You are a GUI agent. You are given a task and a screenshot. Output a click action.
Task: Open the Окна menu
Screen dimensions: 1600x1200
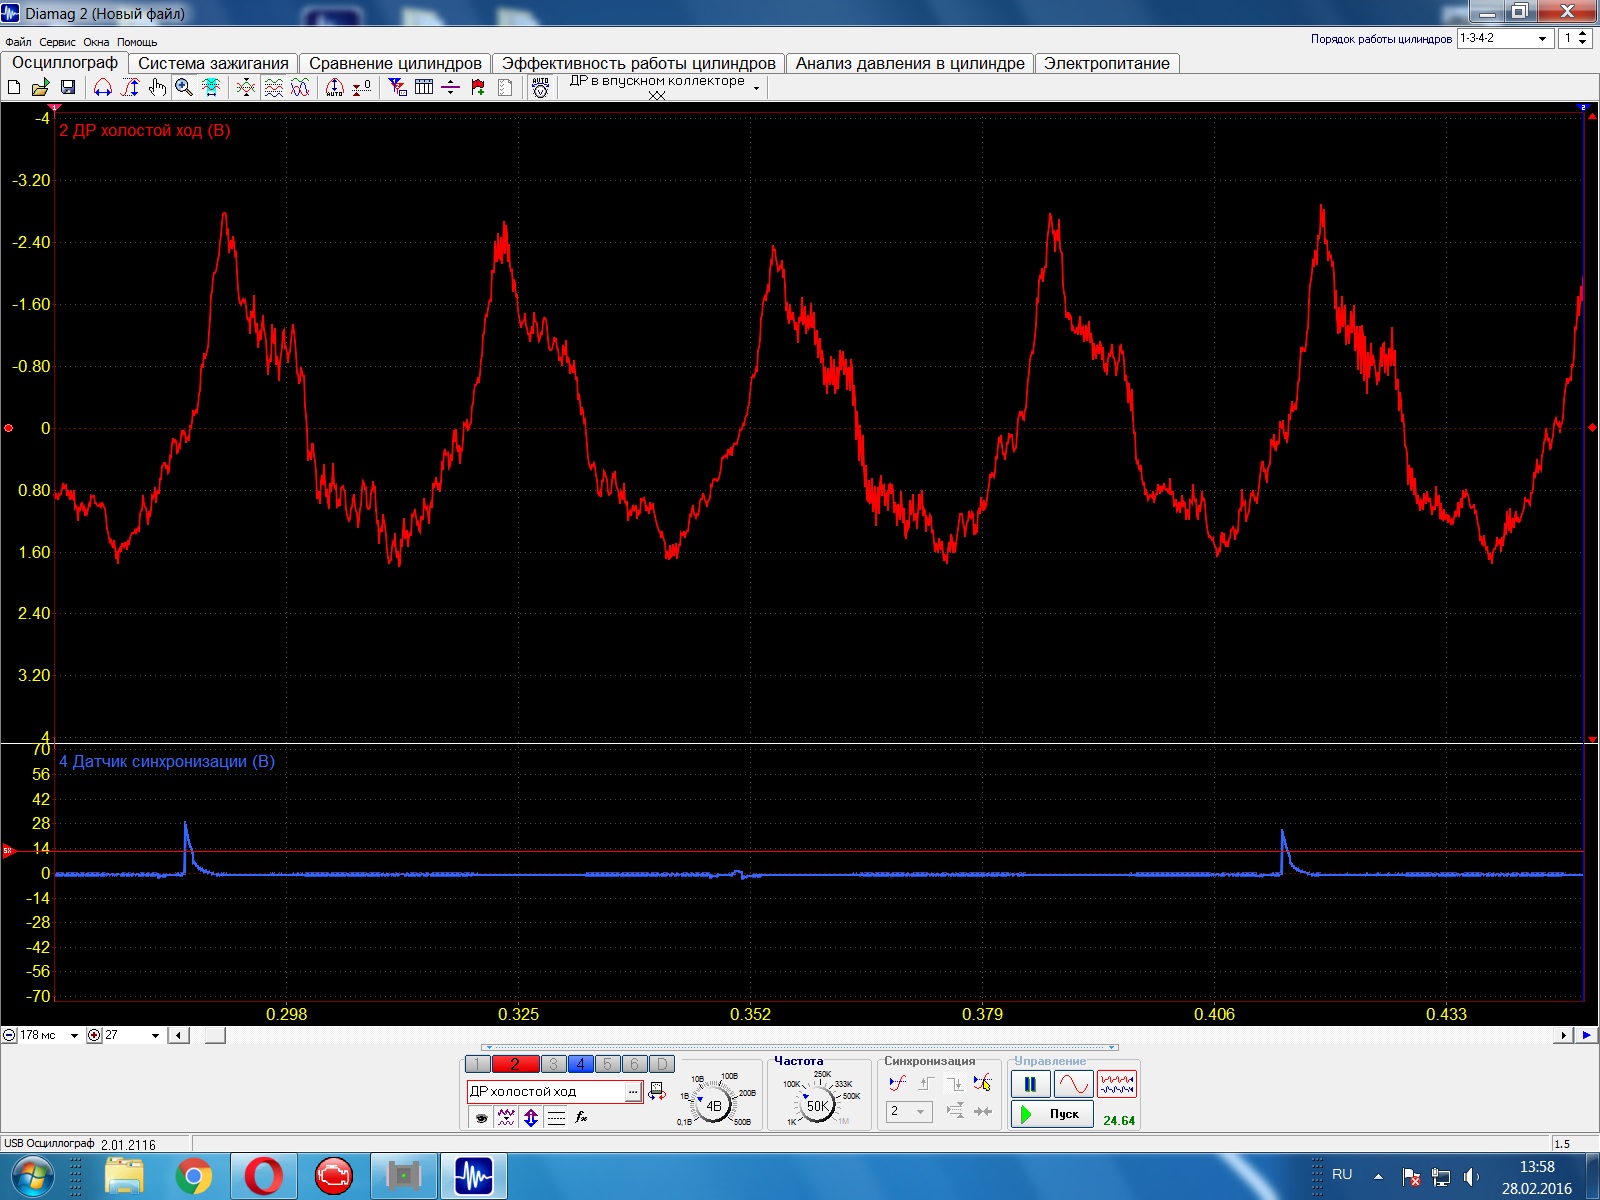[x=96, y=42]
